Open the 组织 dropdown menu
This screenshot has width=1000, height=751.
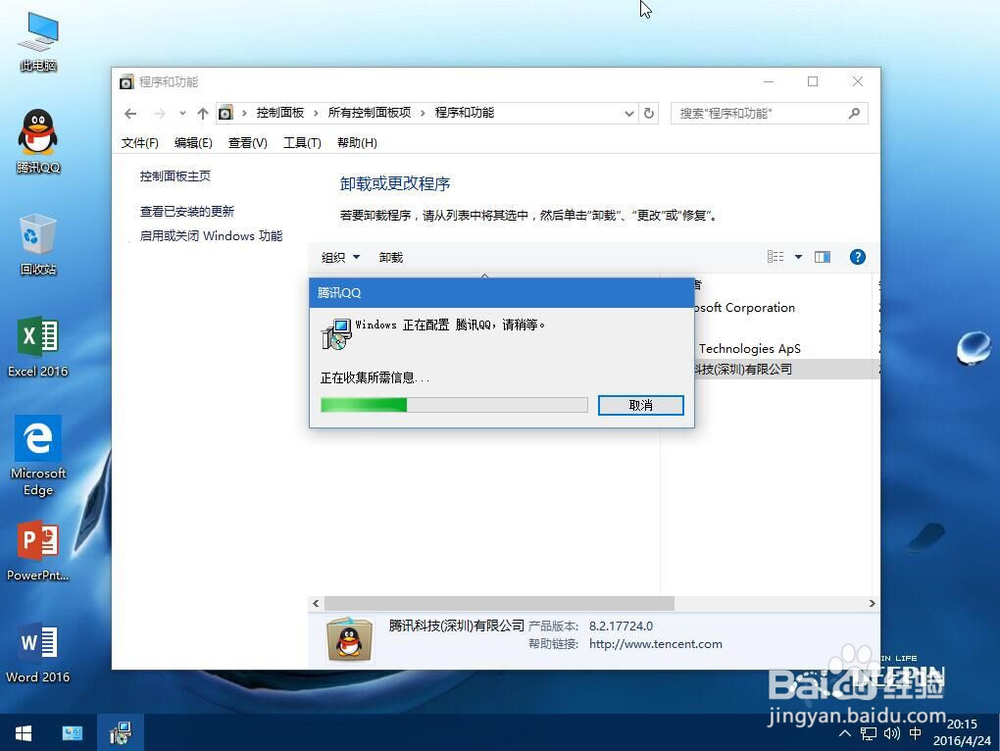point(341,257)
